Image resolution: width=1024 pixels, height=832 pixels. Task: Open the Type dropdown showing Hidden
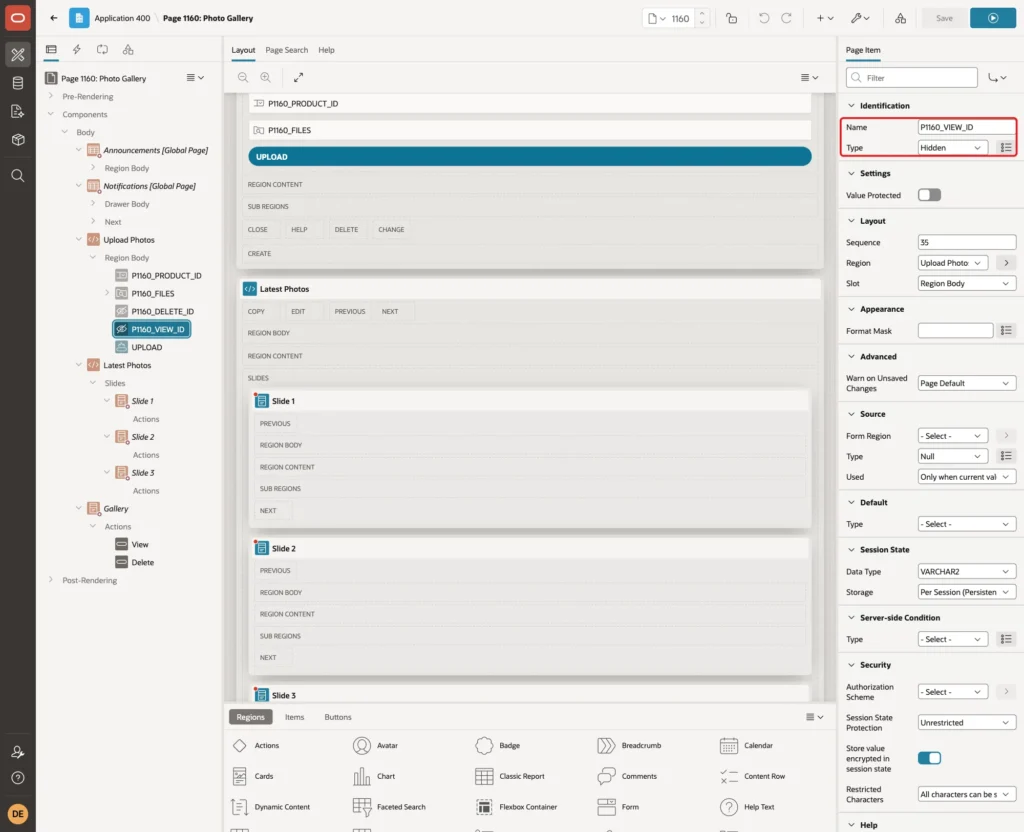pos(952,148)
